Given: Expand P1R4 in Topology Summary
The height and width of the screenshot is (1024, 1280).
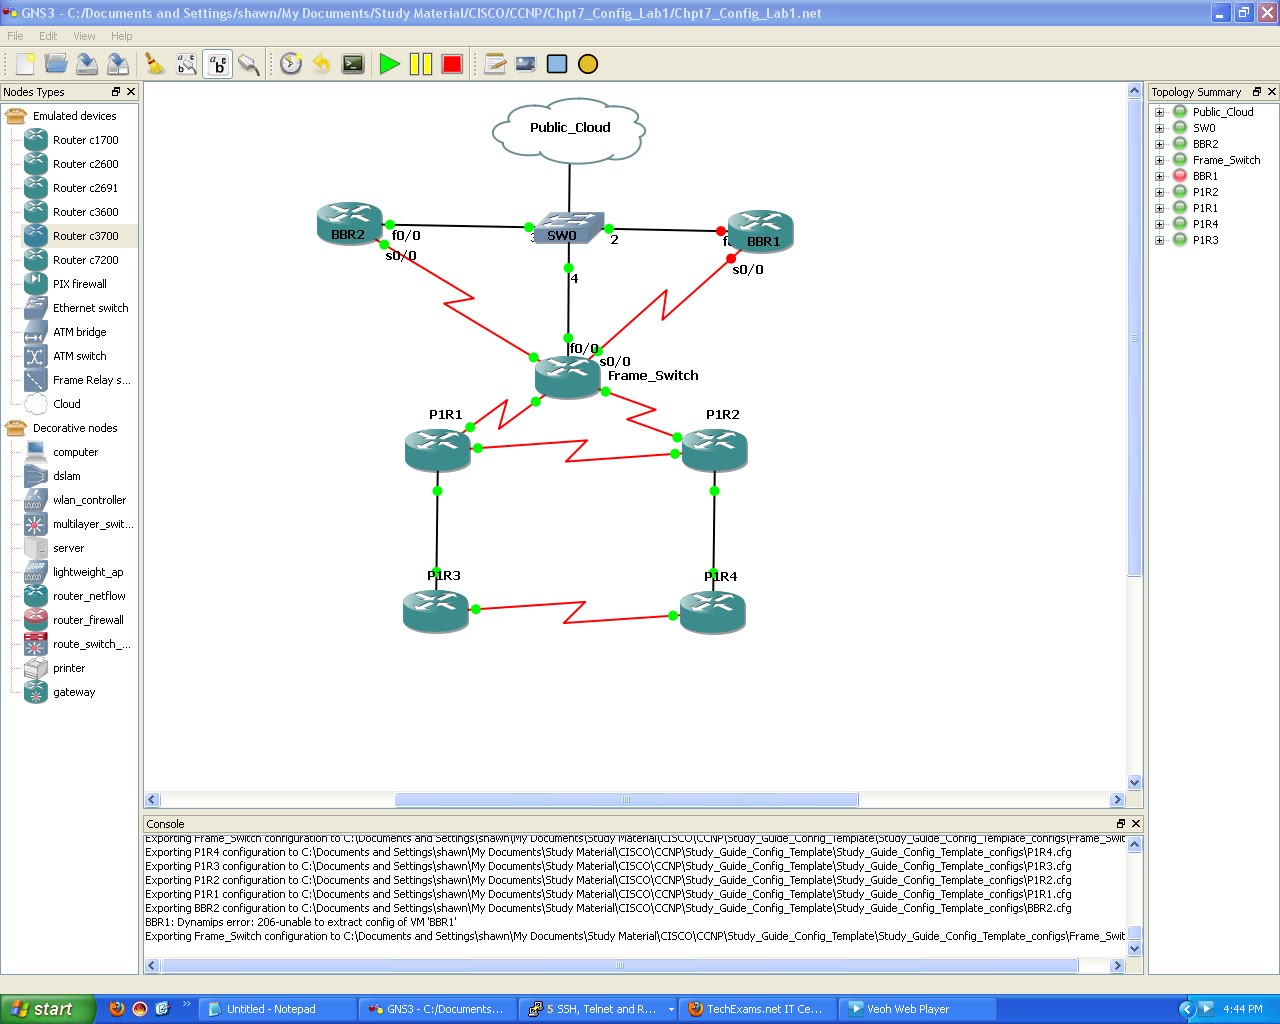Looking at the screenshot, I should tap(1159, 224).
